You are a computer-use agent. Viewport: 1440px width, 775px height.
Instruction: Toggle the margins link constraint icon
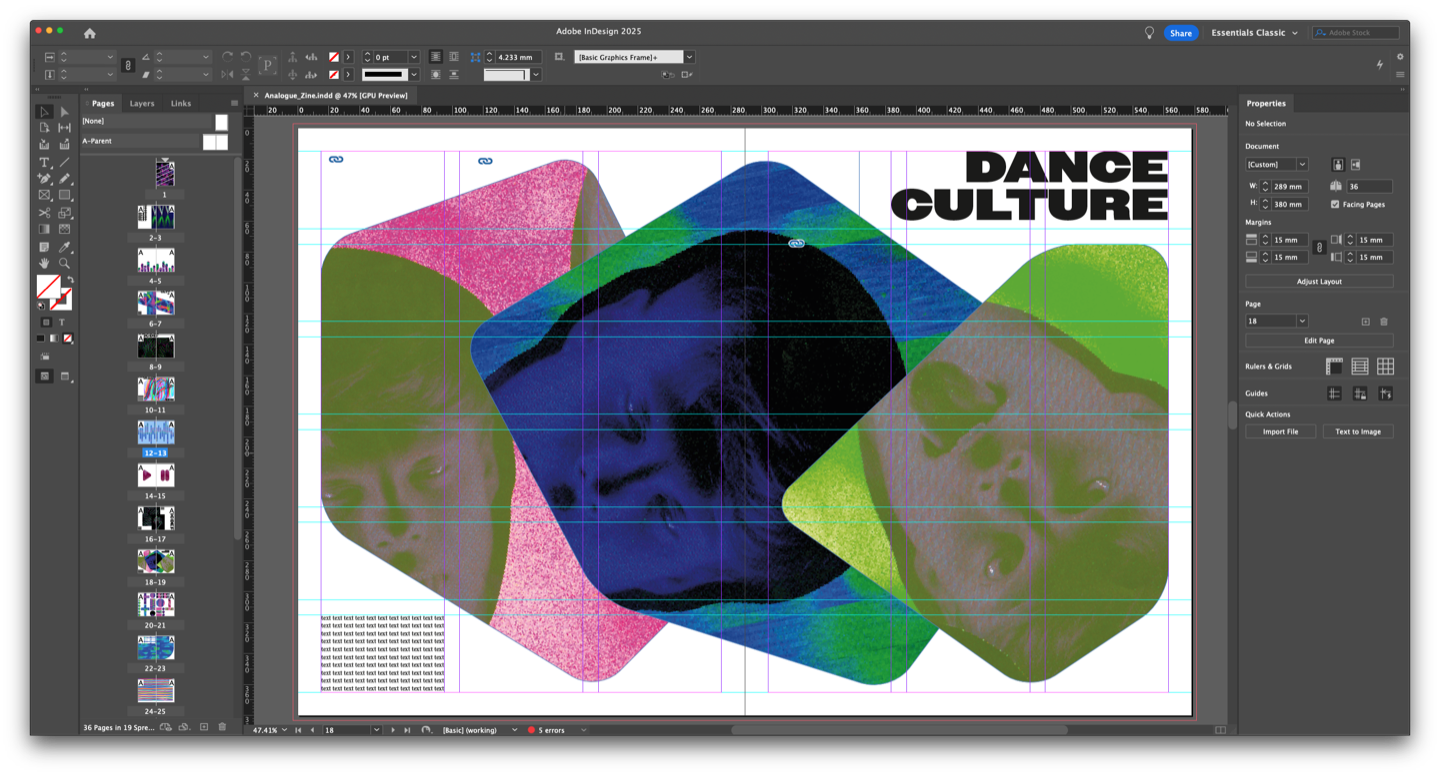[x=1319, y=248]
